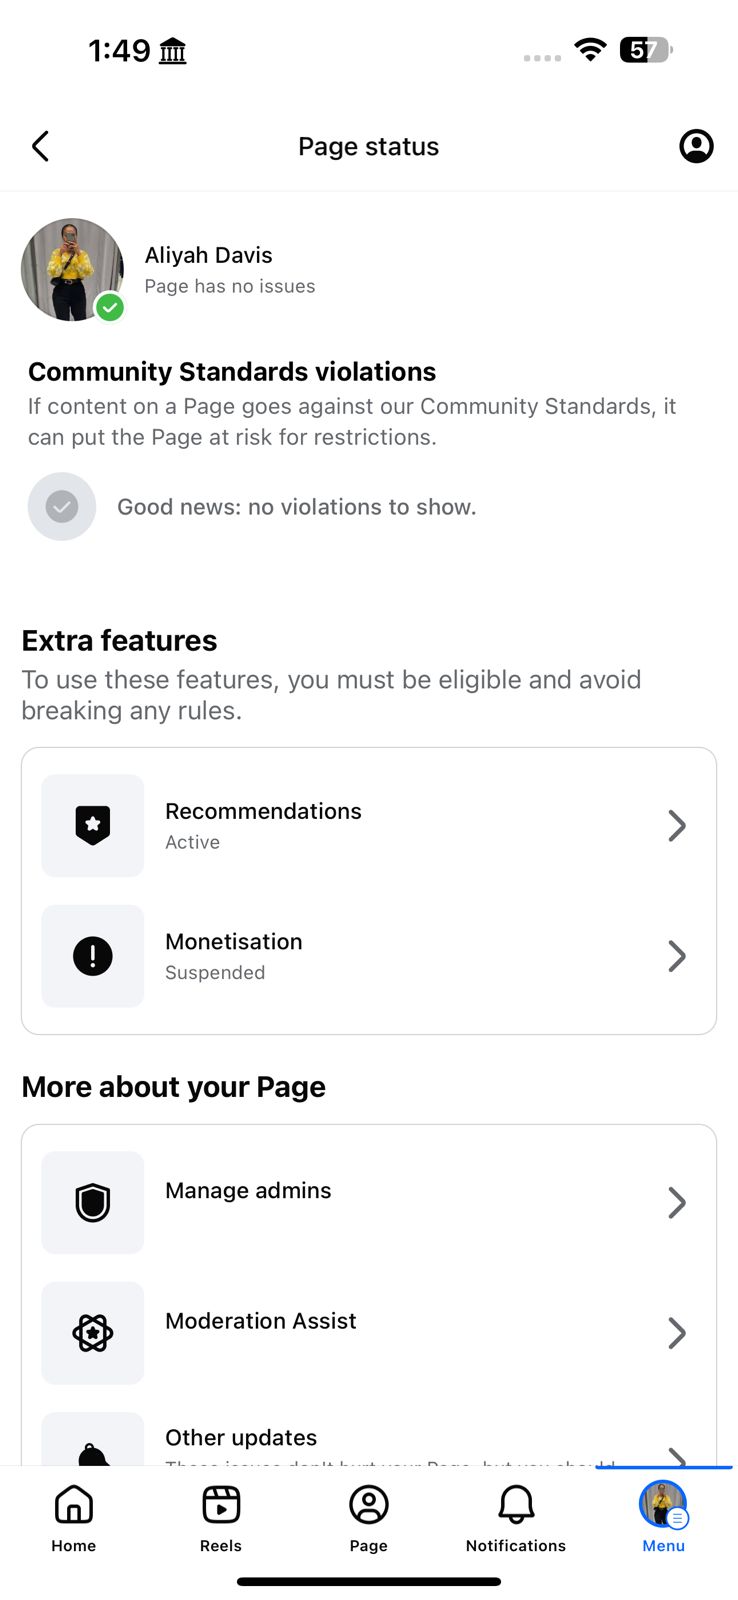Expand Monetisation via its chevron
The width and height of the screenshot is (738, 1600).
tap(677, 956)
